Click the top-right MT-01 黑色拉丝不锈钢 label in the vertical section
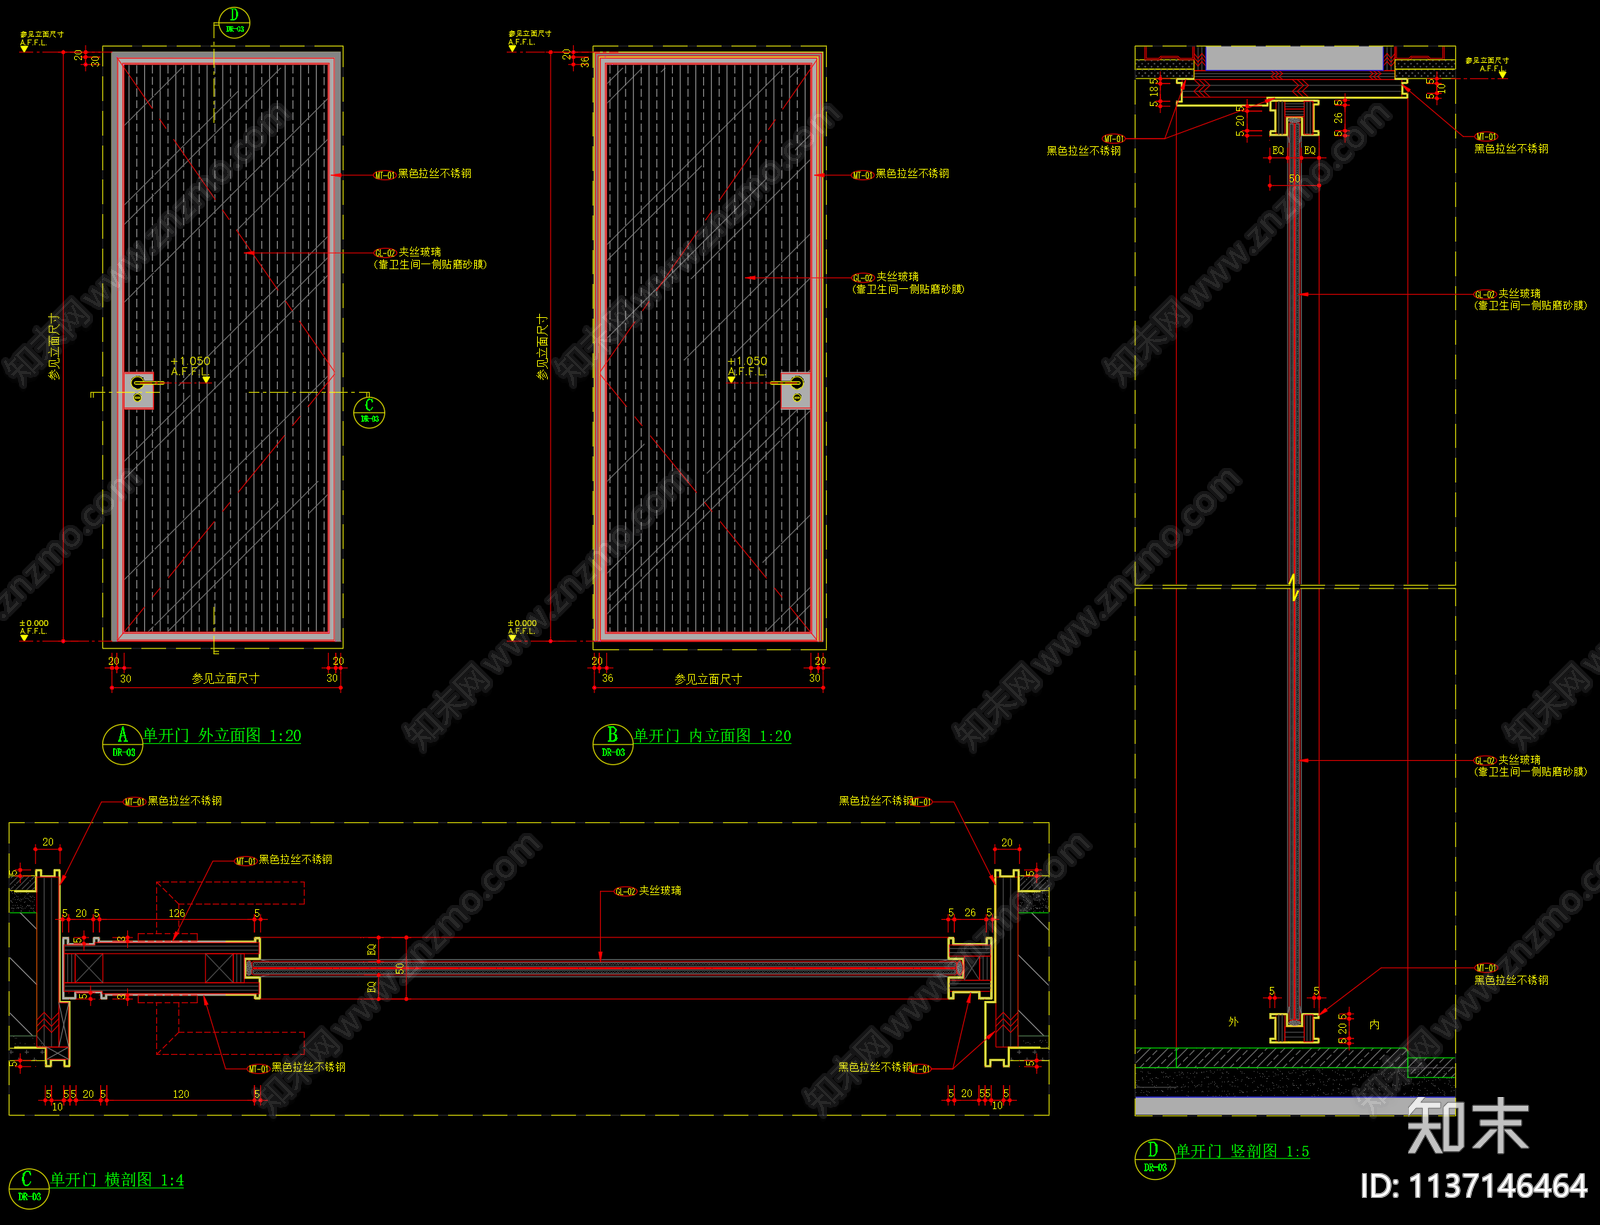 tap(1512, 143)
